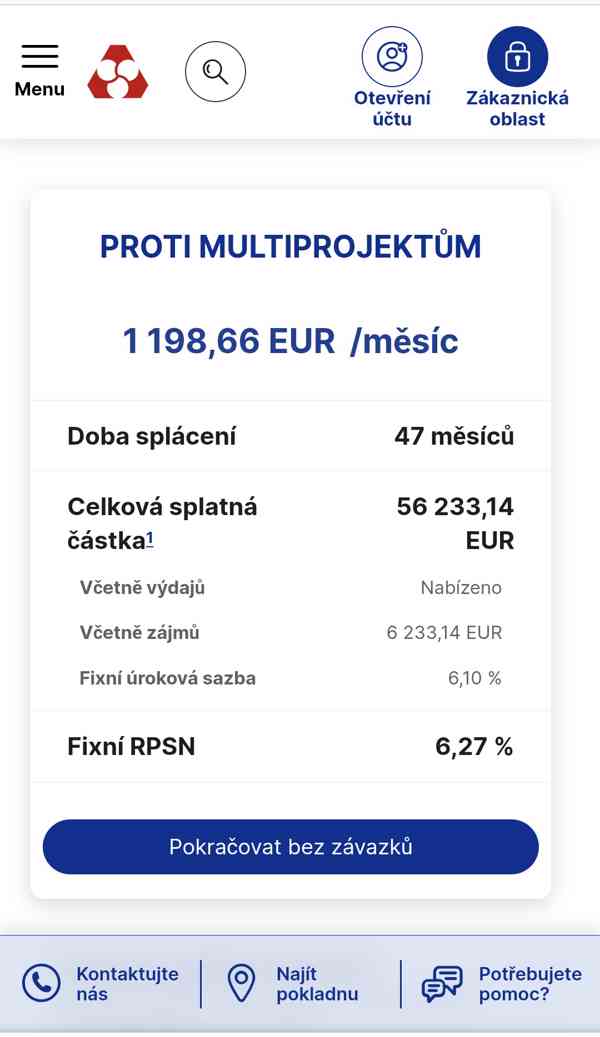Screen dimensions: 600x1037
Task: Click the phone icon for Kontaktujte nás
Action: tap(41, 984)
